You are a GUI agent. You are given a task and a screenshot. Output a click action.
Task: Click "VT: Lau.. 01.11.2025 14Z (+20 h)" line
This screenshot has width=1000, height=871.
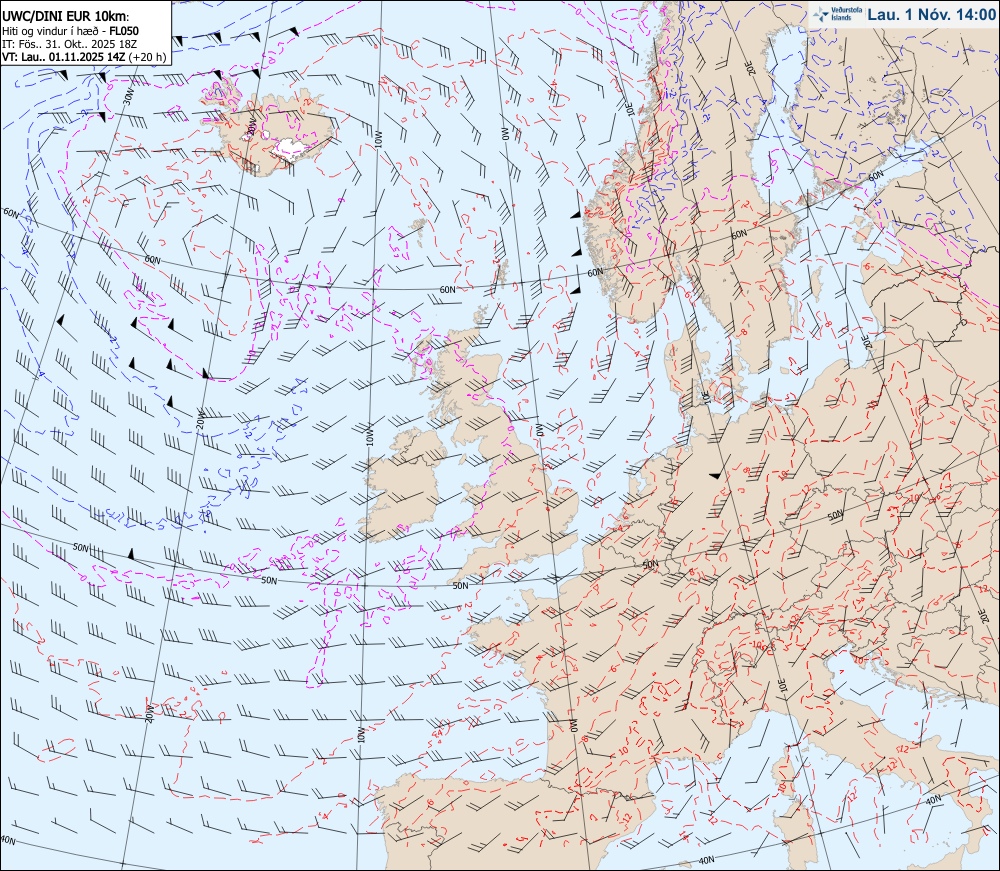click(84, 57)
